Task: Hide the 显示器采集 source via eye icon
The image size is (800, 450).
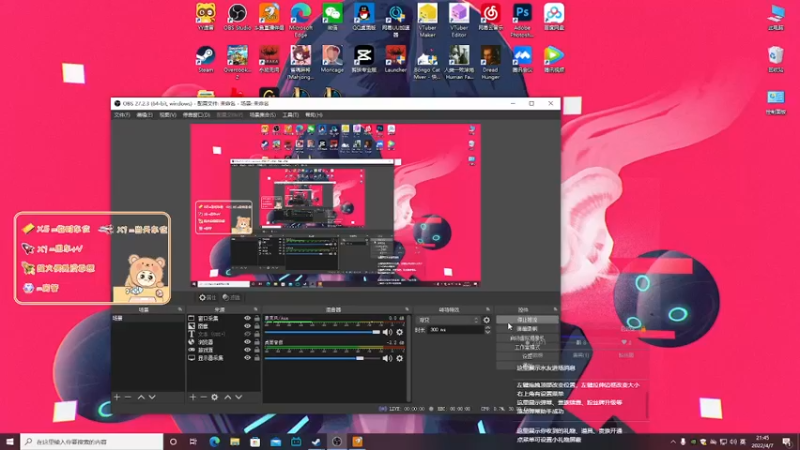Action: coord(247,358)
